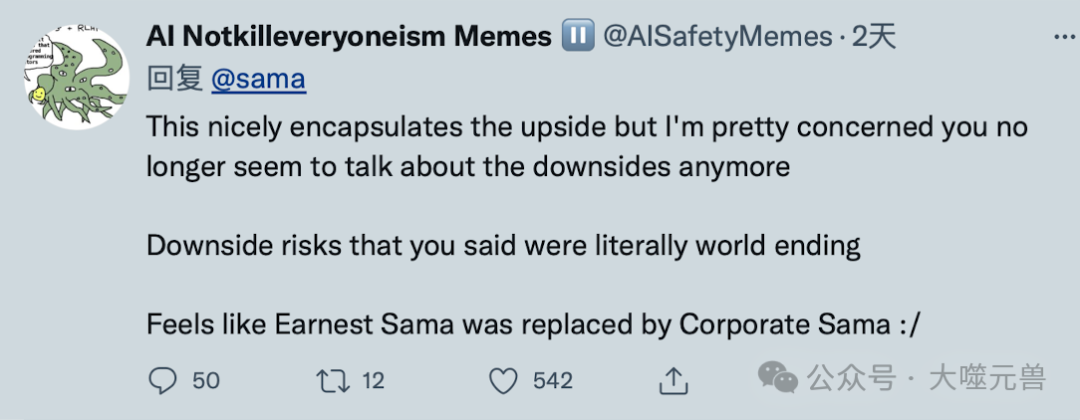
Task: Click the retweet count 12
Action: (x=372, y=380)
